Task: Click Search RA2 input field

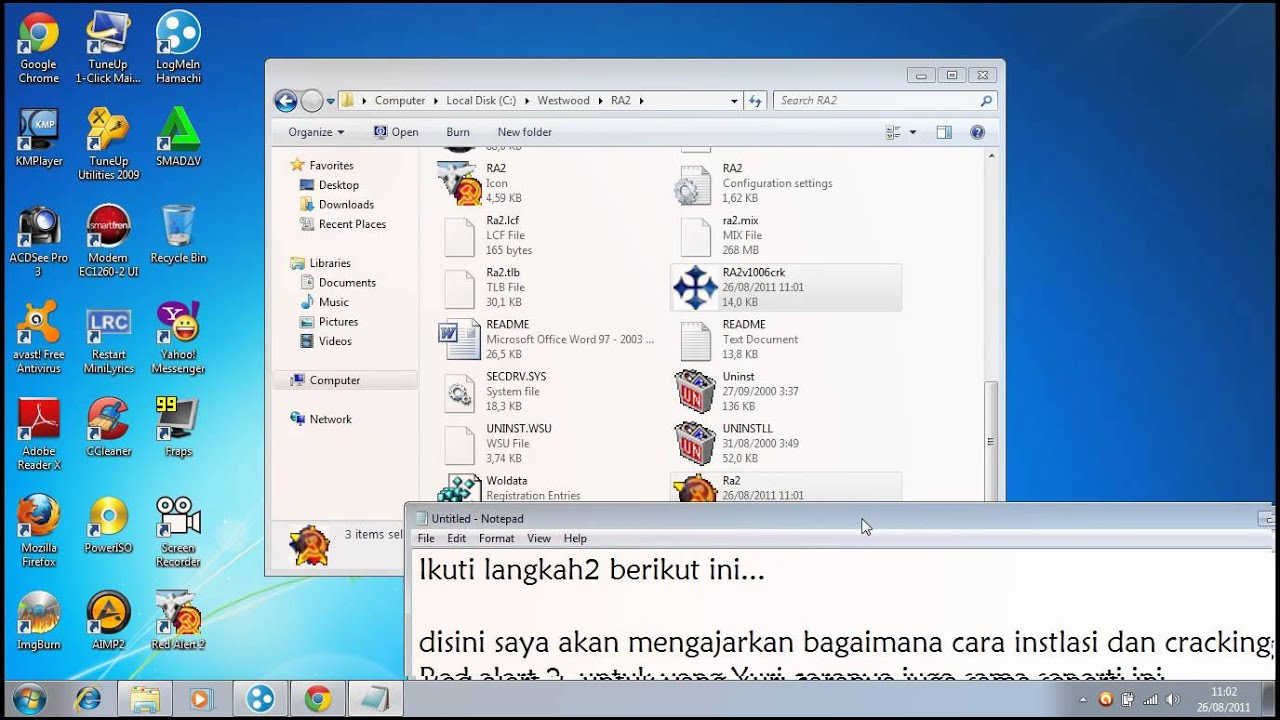Action: pyautogui.click(x=885, y=100)
